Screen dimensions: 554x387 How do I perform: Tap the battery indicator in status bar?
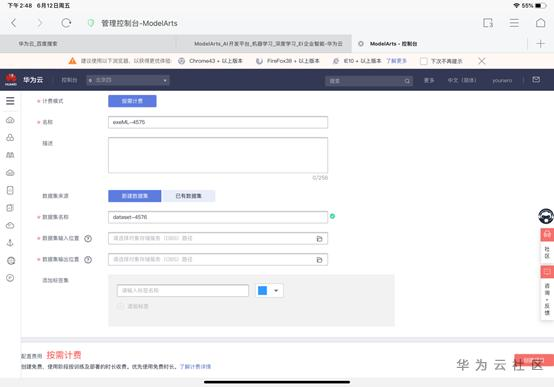(x=540, y=5)
